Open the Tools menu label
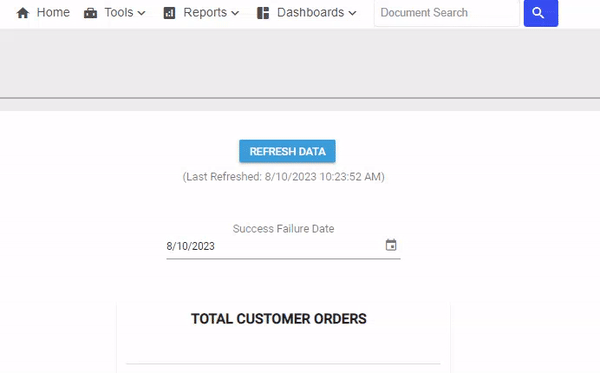The width and height of the screenshot is (600, 373). coord(119,13)
